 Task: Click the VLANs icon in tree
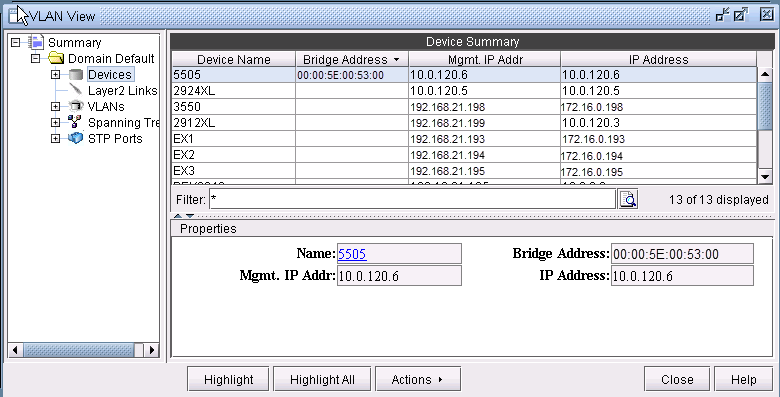click(x=76, y=106)
